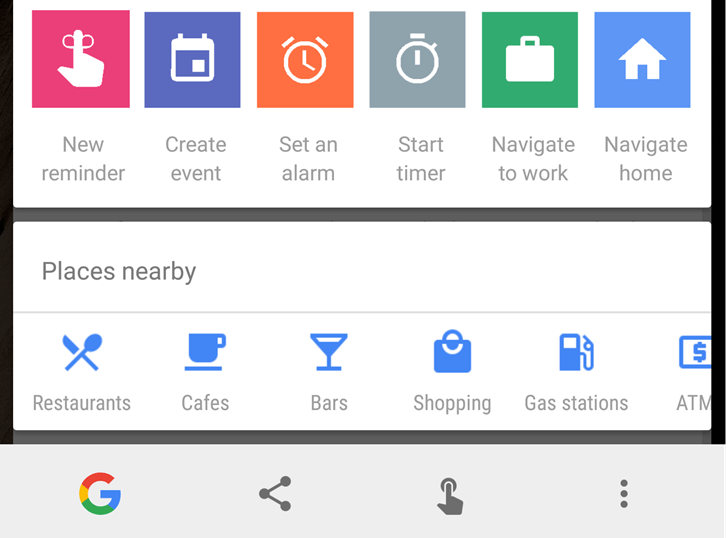Select the Restaurants fork and spoon icon
The width and height of the screenshot is (728, 538).
82,352
